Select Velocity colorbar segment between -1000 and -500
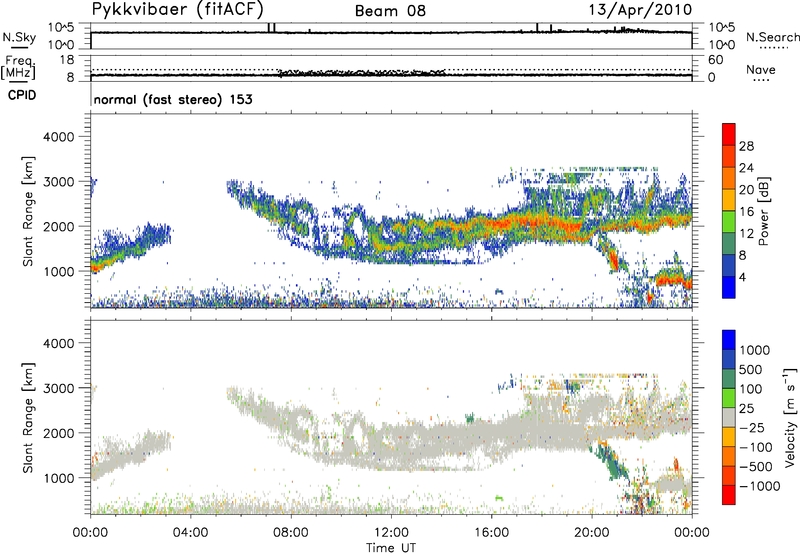Screen dimensions: 800x554 coord(729,476)
